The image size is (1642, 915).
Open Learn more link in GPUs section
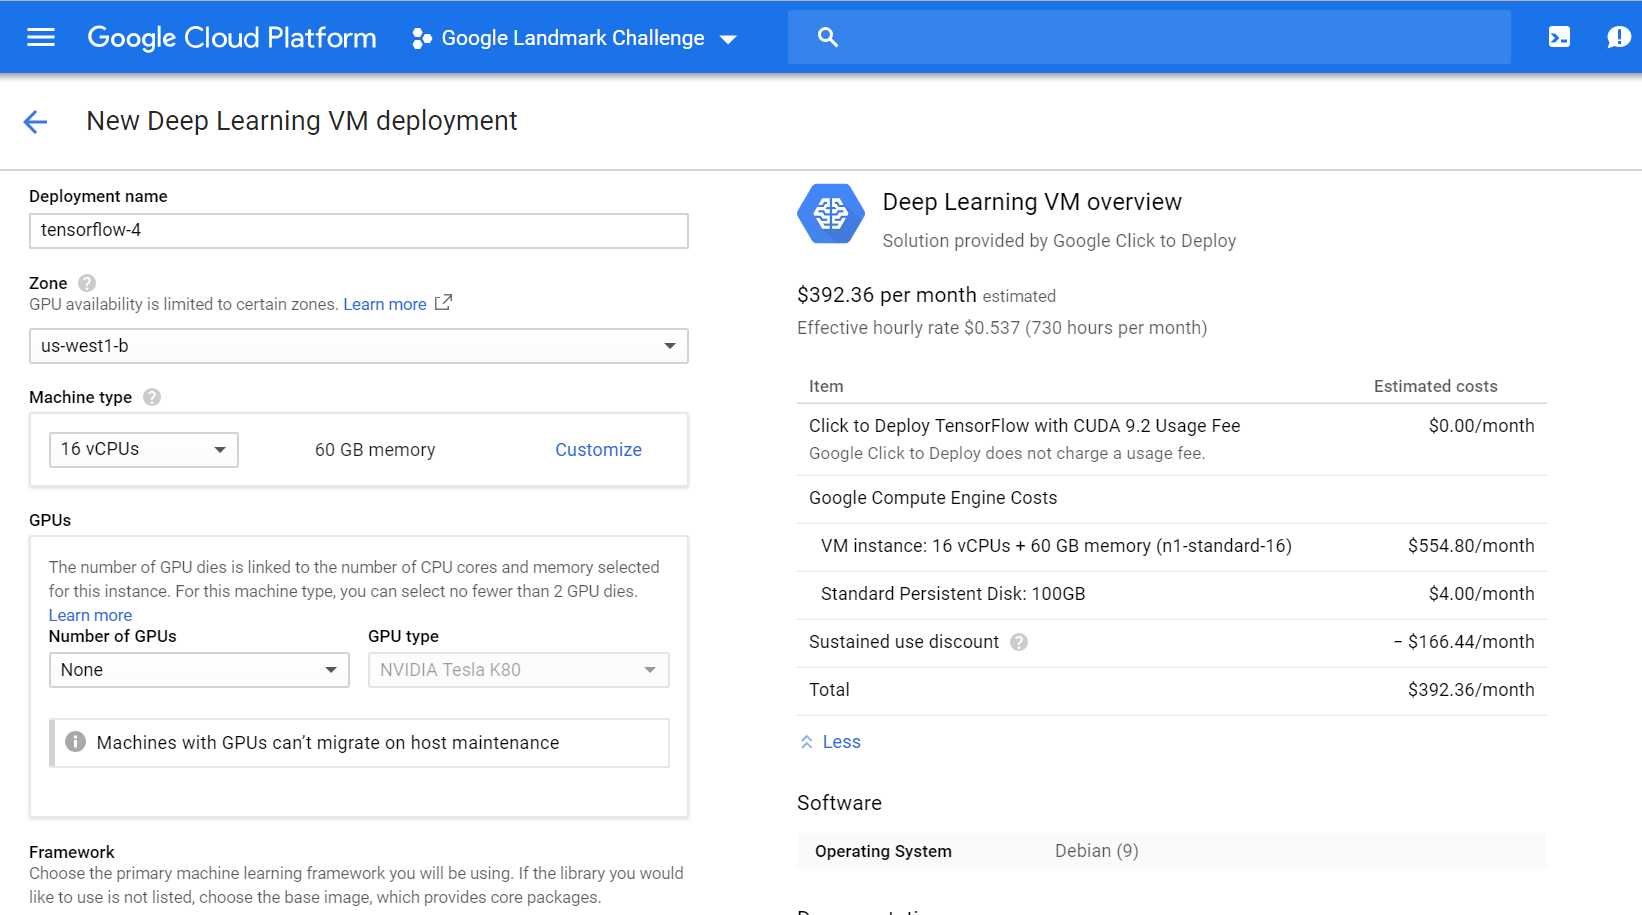(x=90, y=615)
